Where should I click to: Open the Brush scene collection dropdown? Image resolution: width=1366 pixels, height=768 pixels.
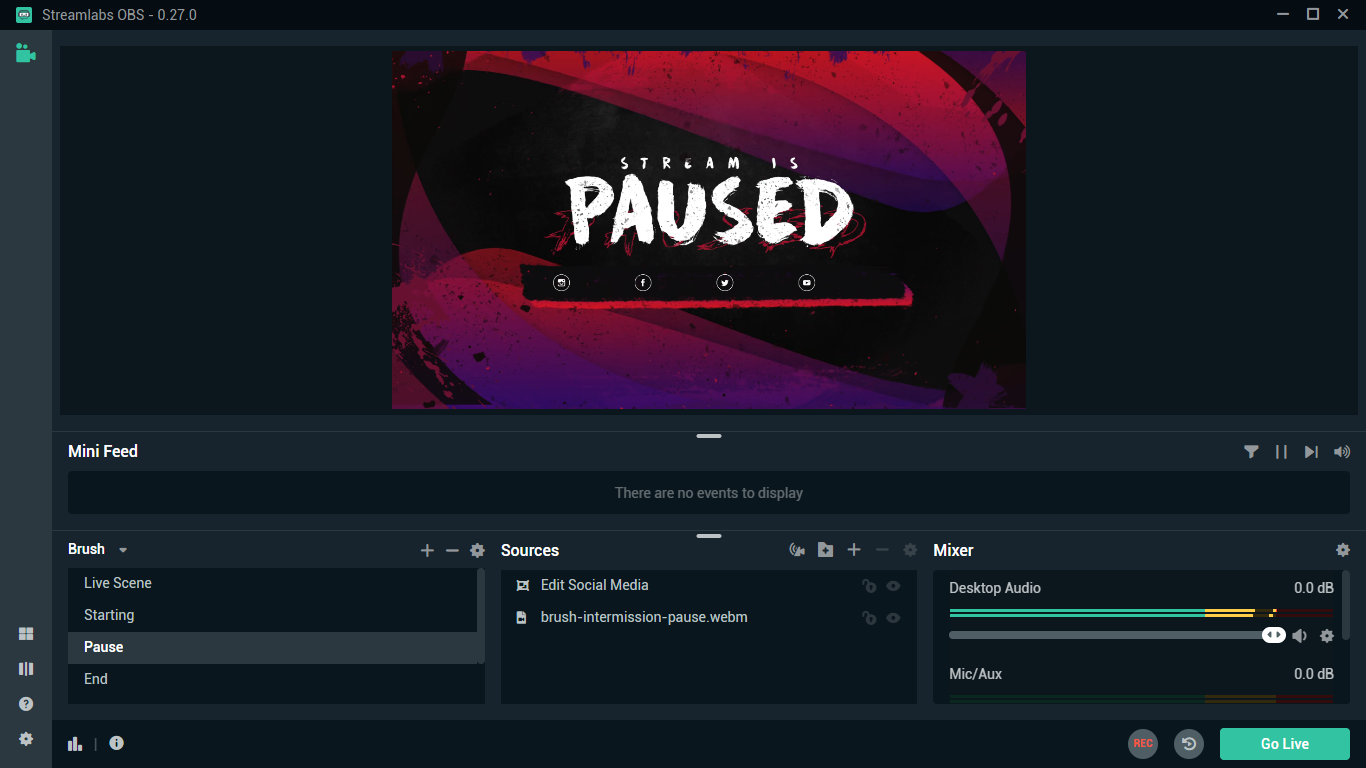click(x=97, y=549)
